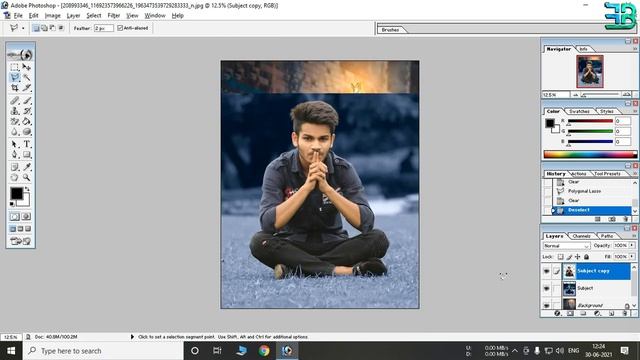Select the Eraser tool
The height and width of the screenshot is (360, 640).
click(x=15, y=121)
